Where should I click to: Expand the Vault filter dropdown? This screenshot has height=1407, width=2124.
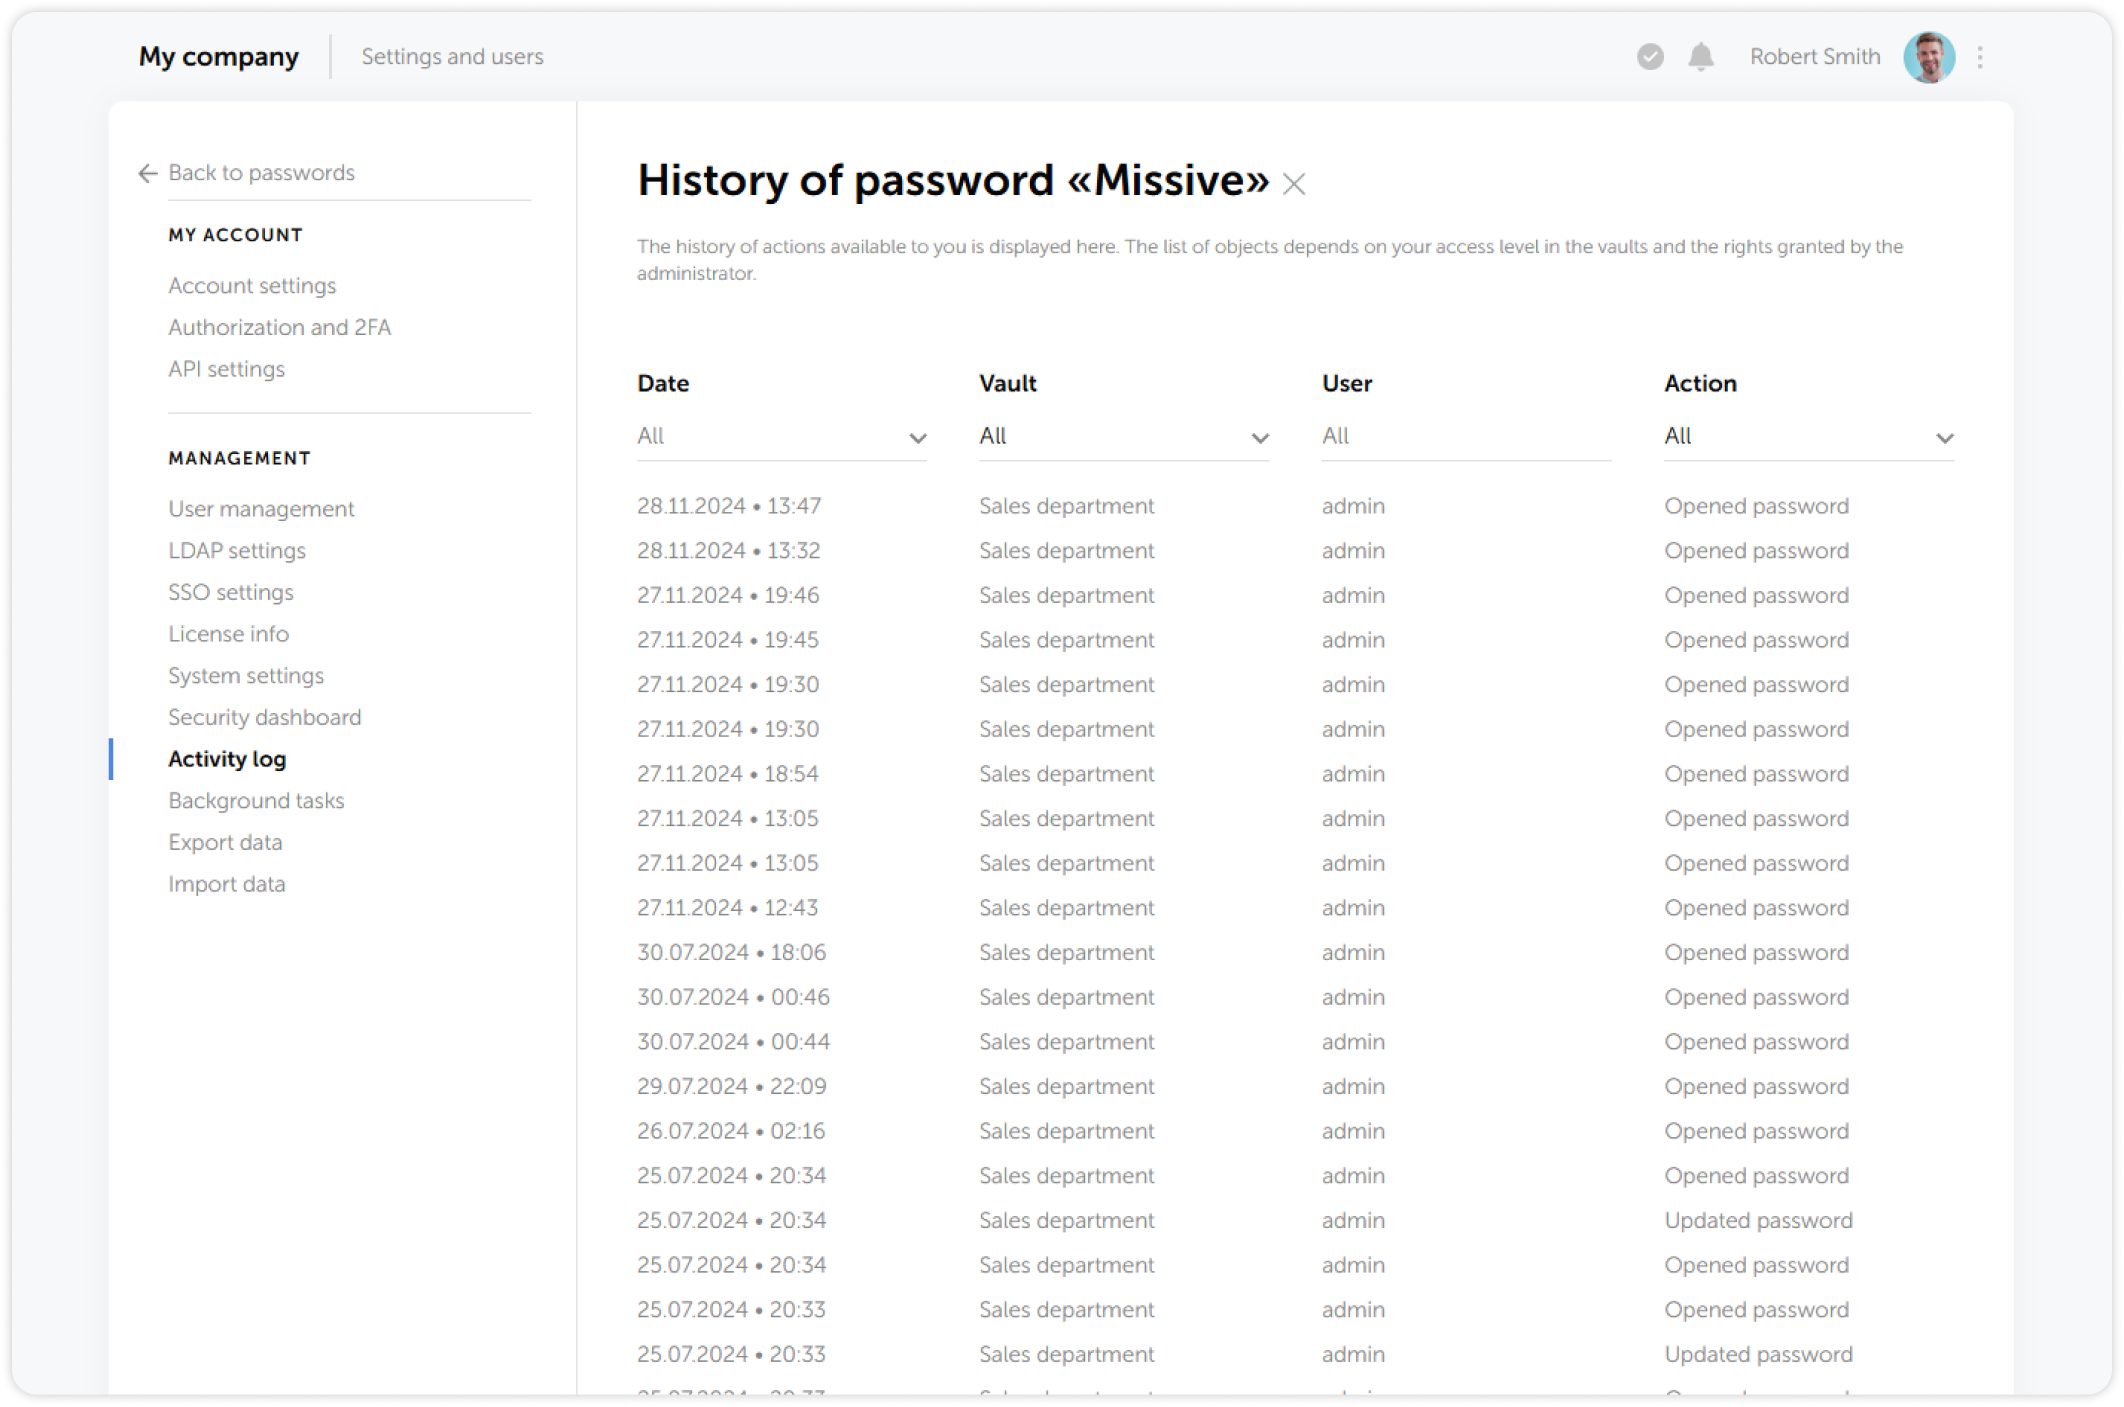click(1123, 436)
